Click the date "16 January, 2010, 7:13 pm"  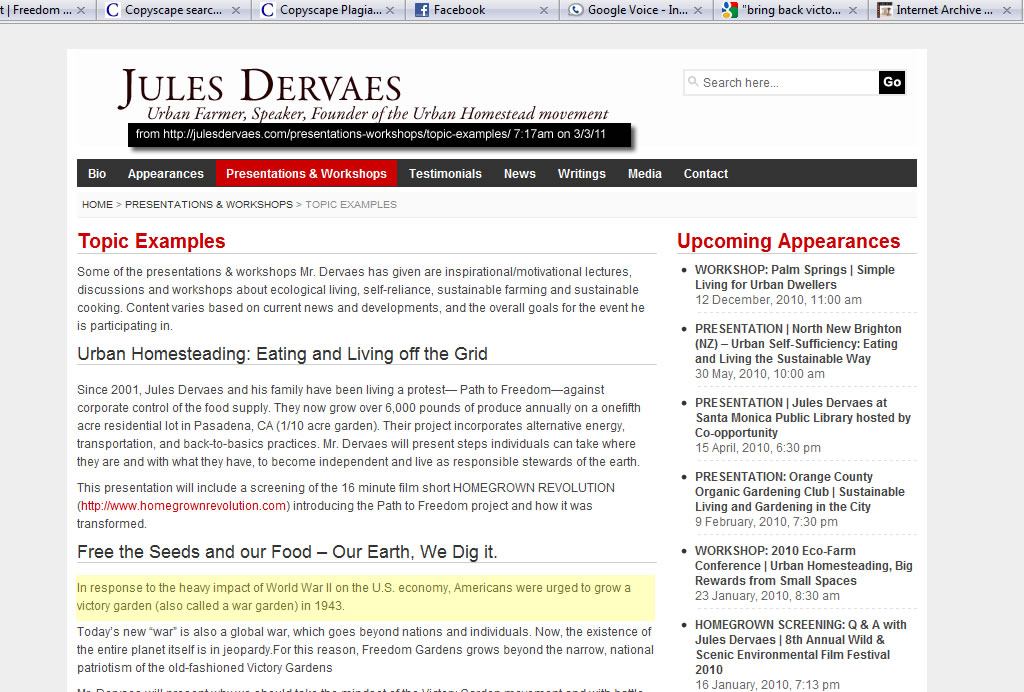click(x=767, y=685)
